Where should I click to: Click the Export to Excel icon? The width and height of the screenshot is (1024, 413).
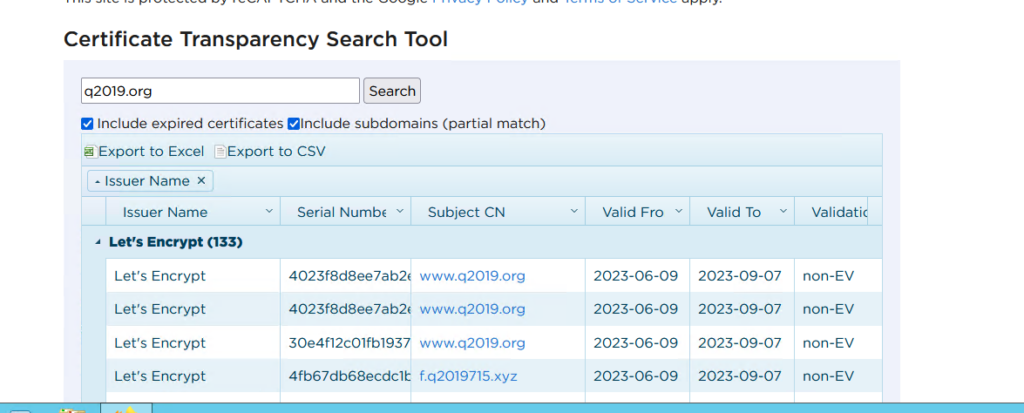[89, 152]
